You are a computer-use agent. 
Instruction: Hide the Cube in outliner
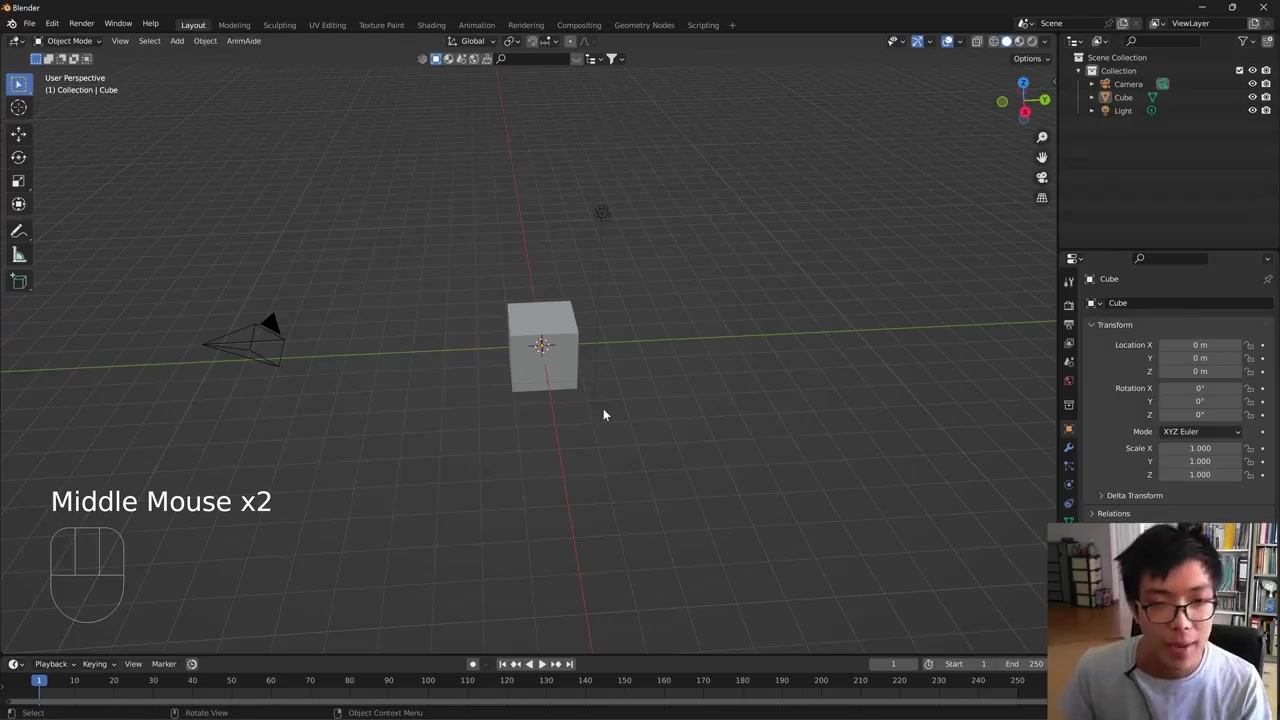pyautogui.click(x=1252, y=97)
